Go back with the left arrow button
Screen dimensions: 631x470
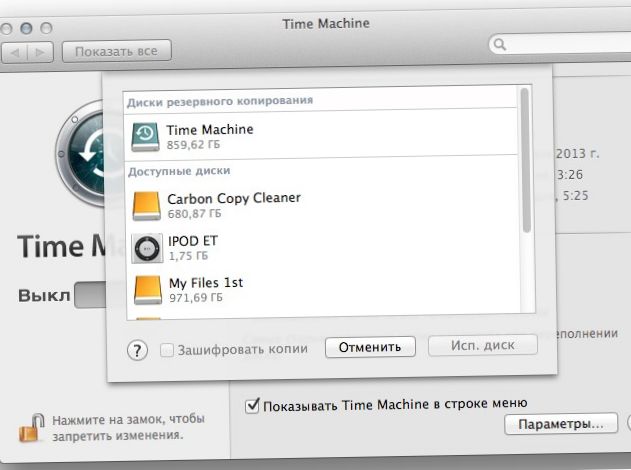pyautogui.click(x=15, y=53)
